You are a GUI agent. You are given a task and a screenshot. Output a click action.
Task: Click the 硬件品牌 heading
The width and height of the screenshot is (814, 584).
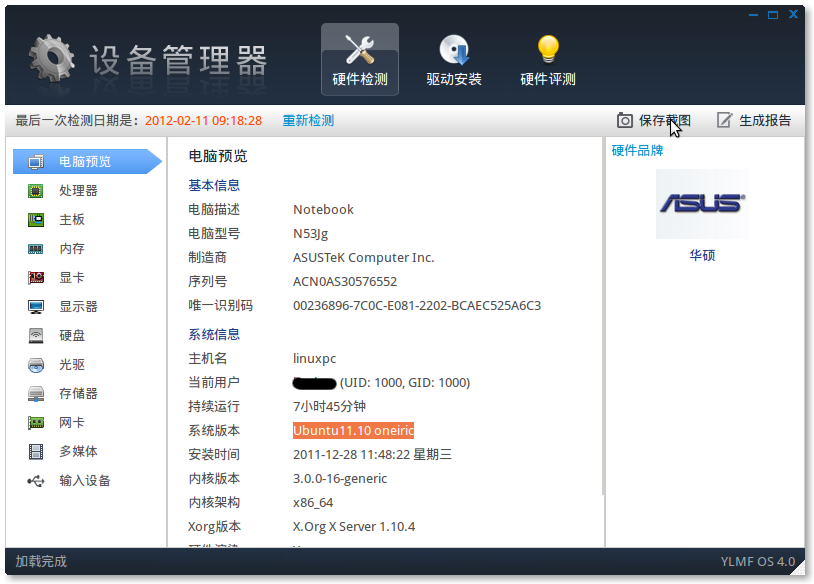637,151
